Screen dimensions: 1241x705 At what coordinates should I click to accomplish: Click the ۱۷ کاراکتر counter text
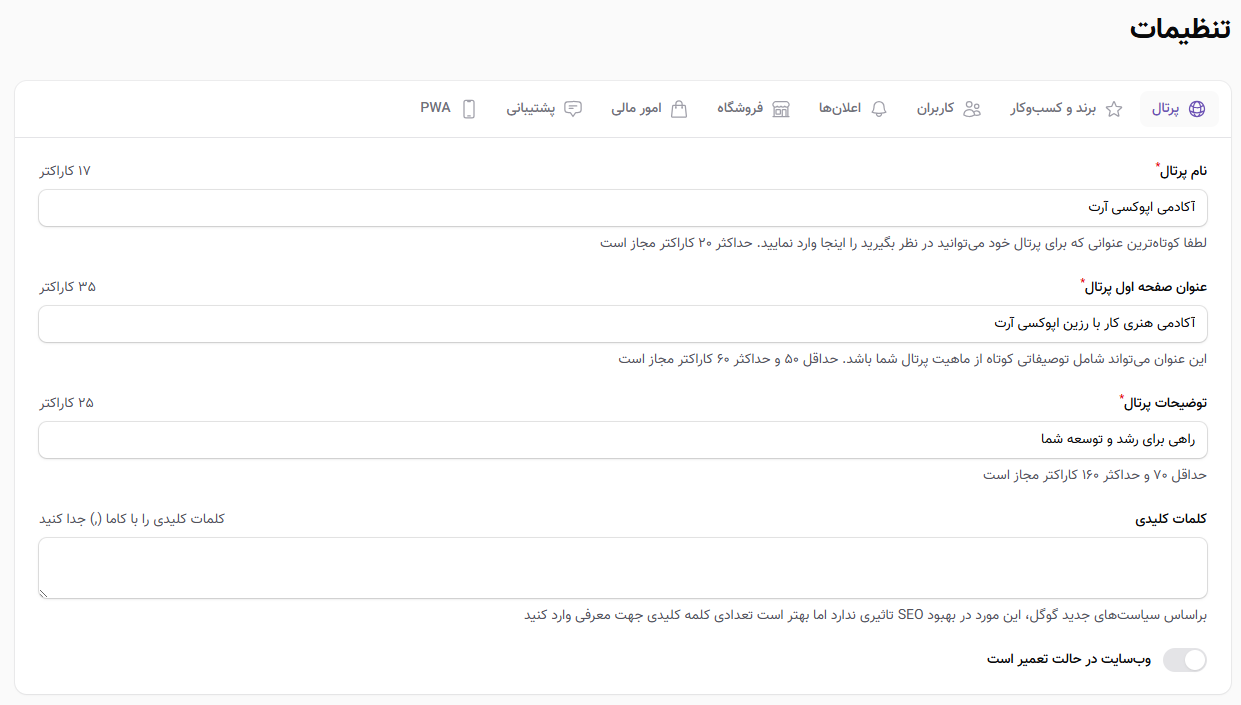point(65,171)
